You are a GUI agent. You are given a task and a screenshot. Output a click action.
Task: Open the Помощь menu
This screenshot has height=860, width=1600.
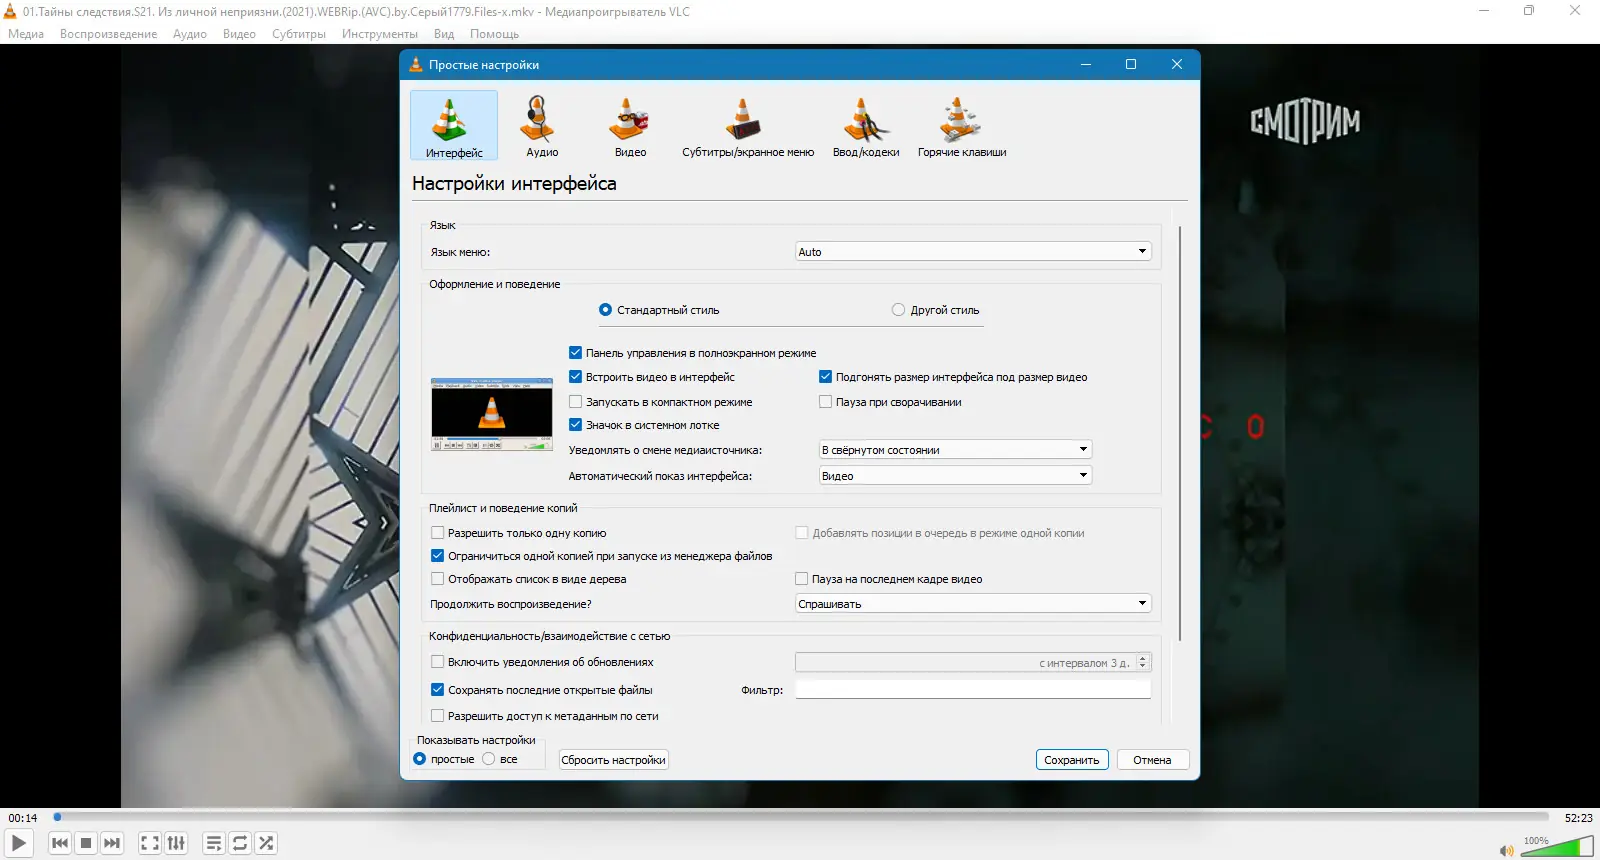[x=494, y=34]
